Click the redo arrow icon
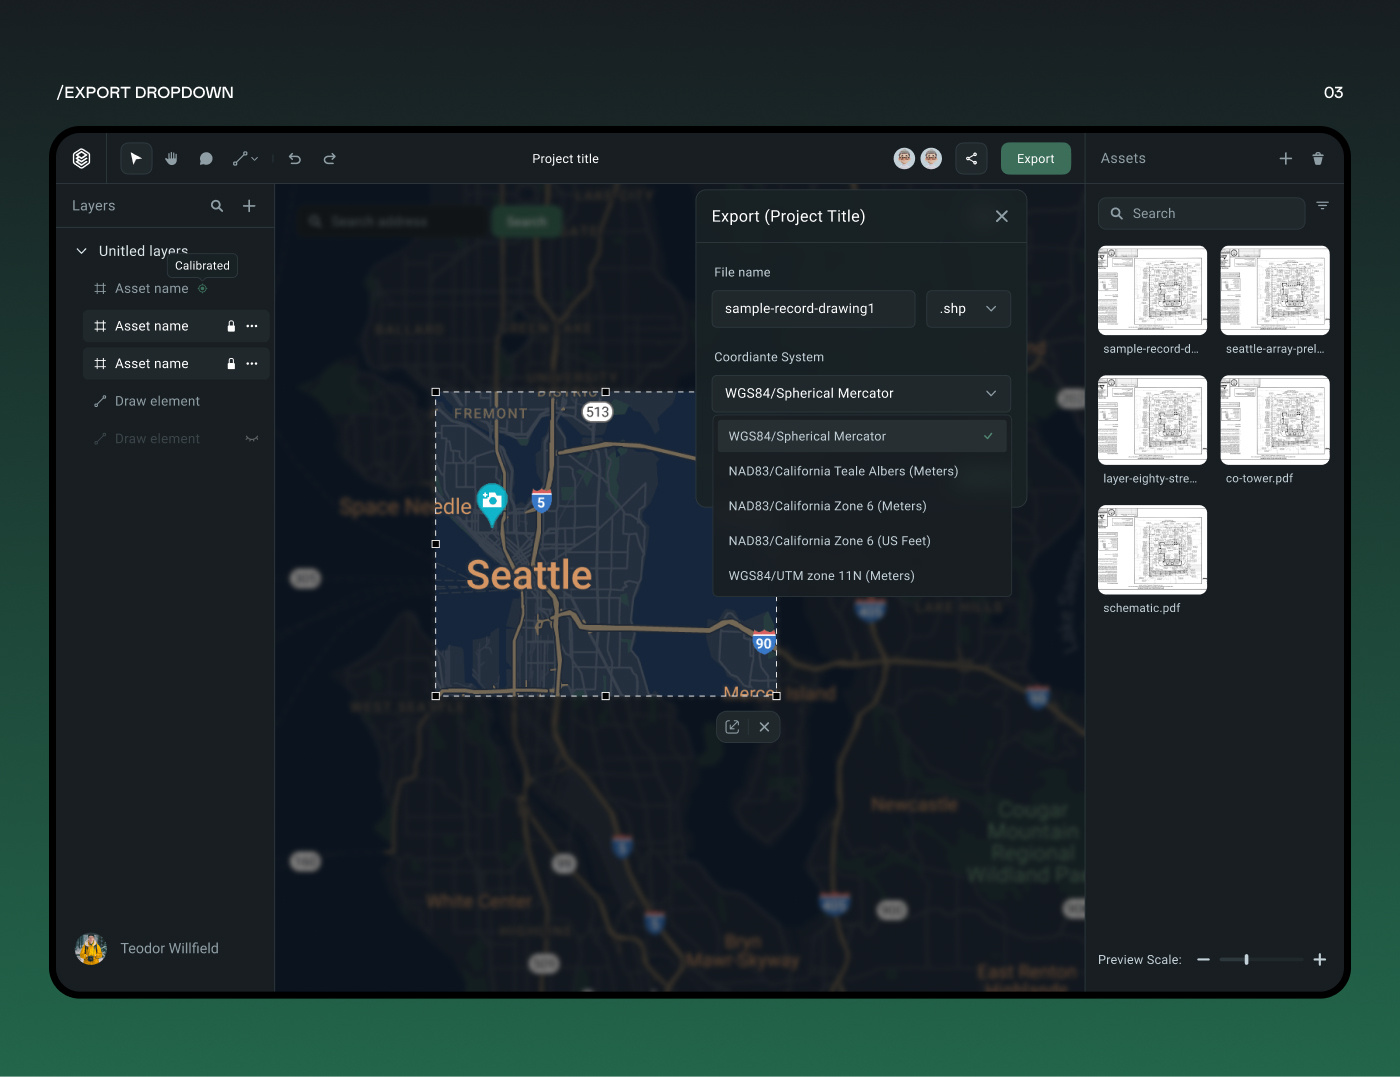 point(329,158)
